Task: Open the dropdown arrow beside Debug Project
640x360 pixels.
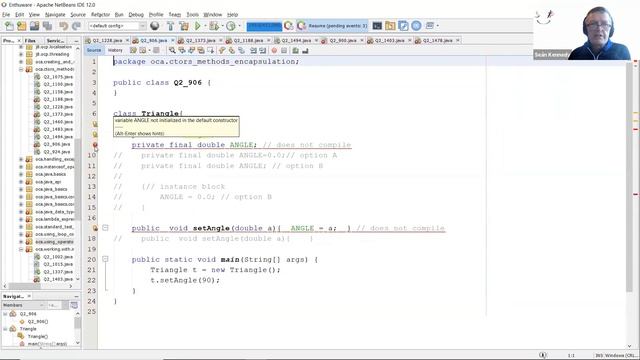Action: [x=222, y=26]
